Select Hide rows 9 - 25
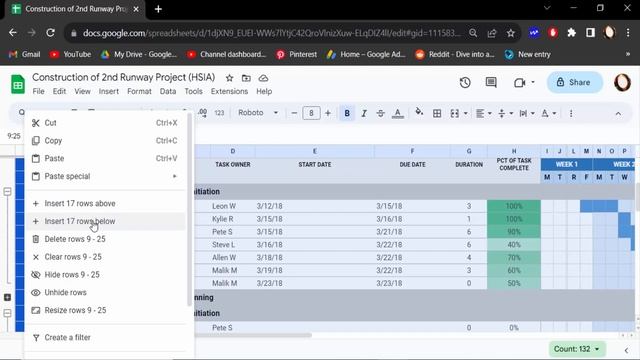The height and width of the screenshot is (360, 640). tap(105, 275)
